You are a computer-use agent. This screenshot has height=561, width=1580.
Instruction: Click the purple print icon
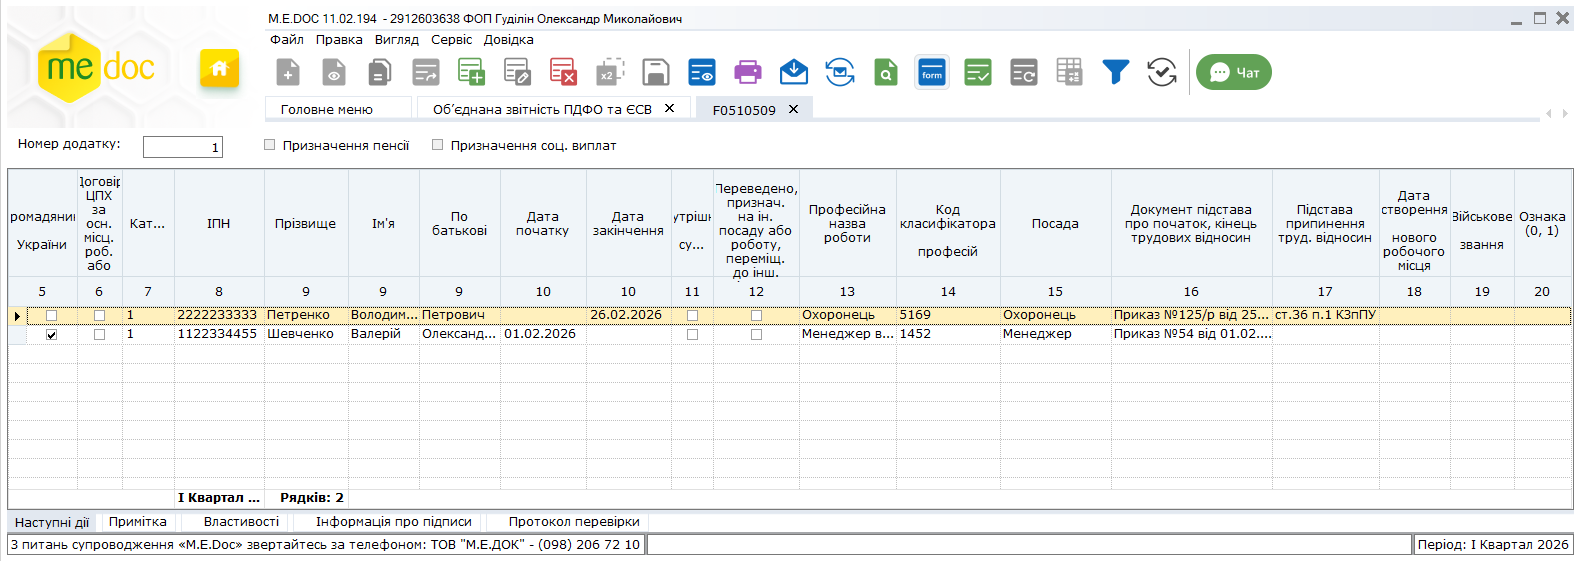click(747, 72)
